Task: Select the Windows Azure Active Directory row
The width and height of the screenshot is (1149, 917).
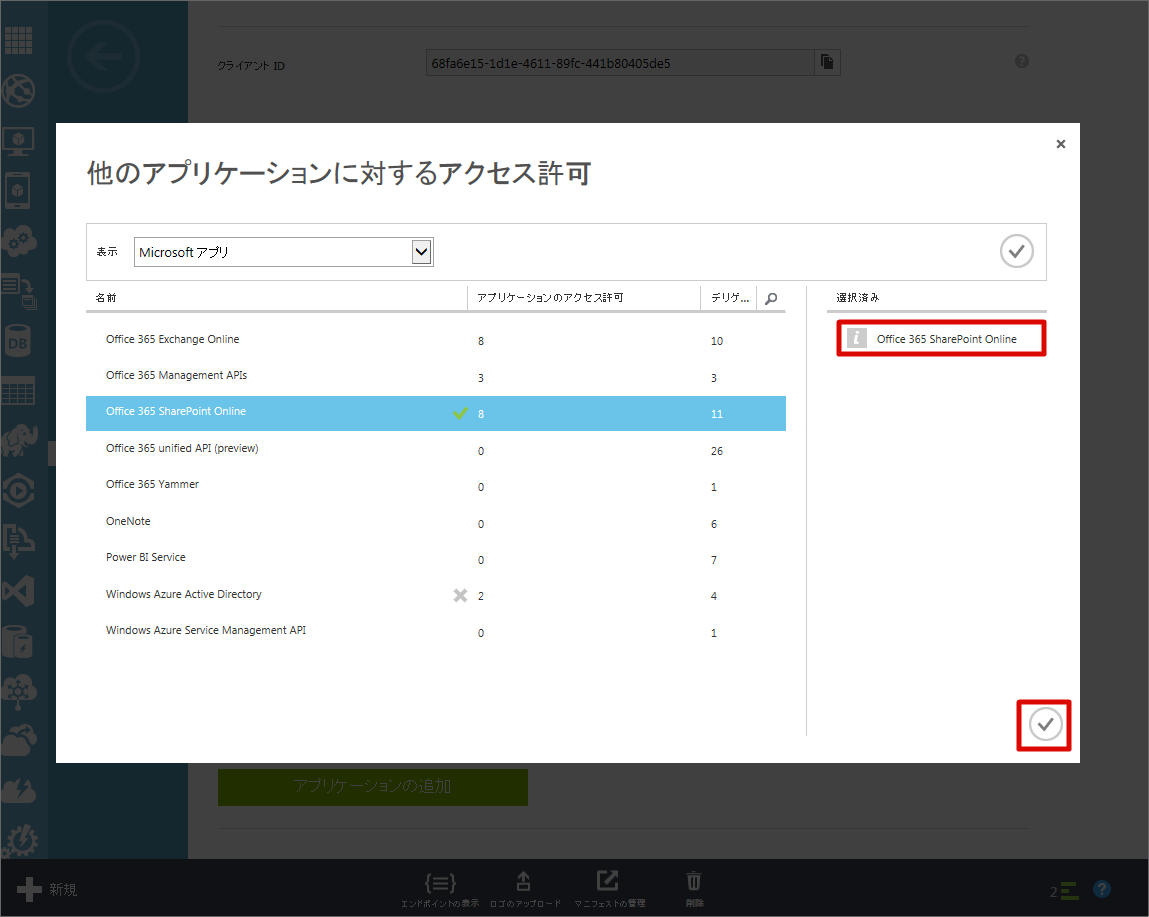Action: pos(435,595)
